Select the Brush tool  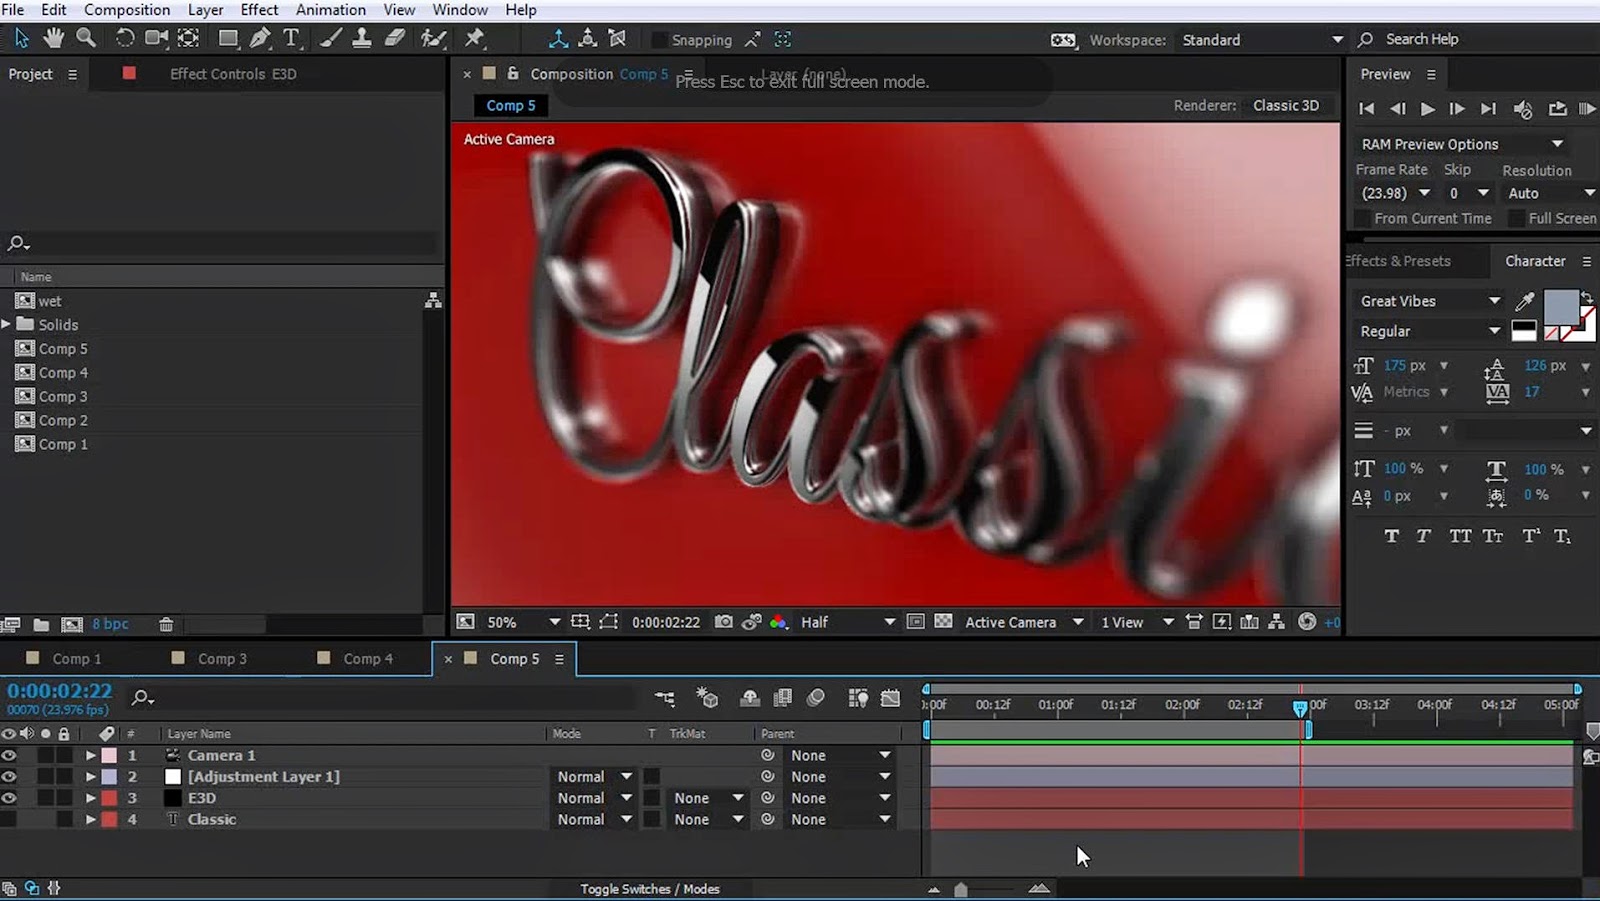coord(331,38)
